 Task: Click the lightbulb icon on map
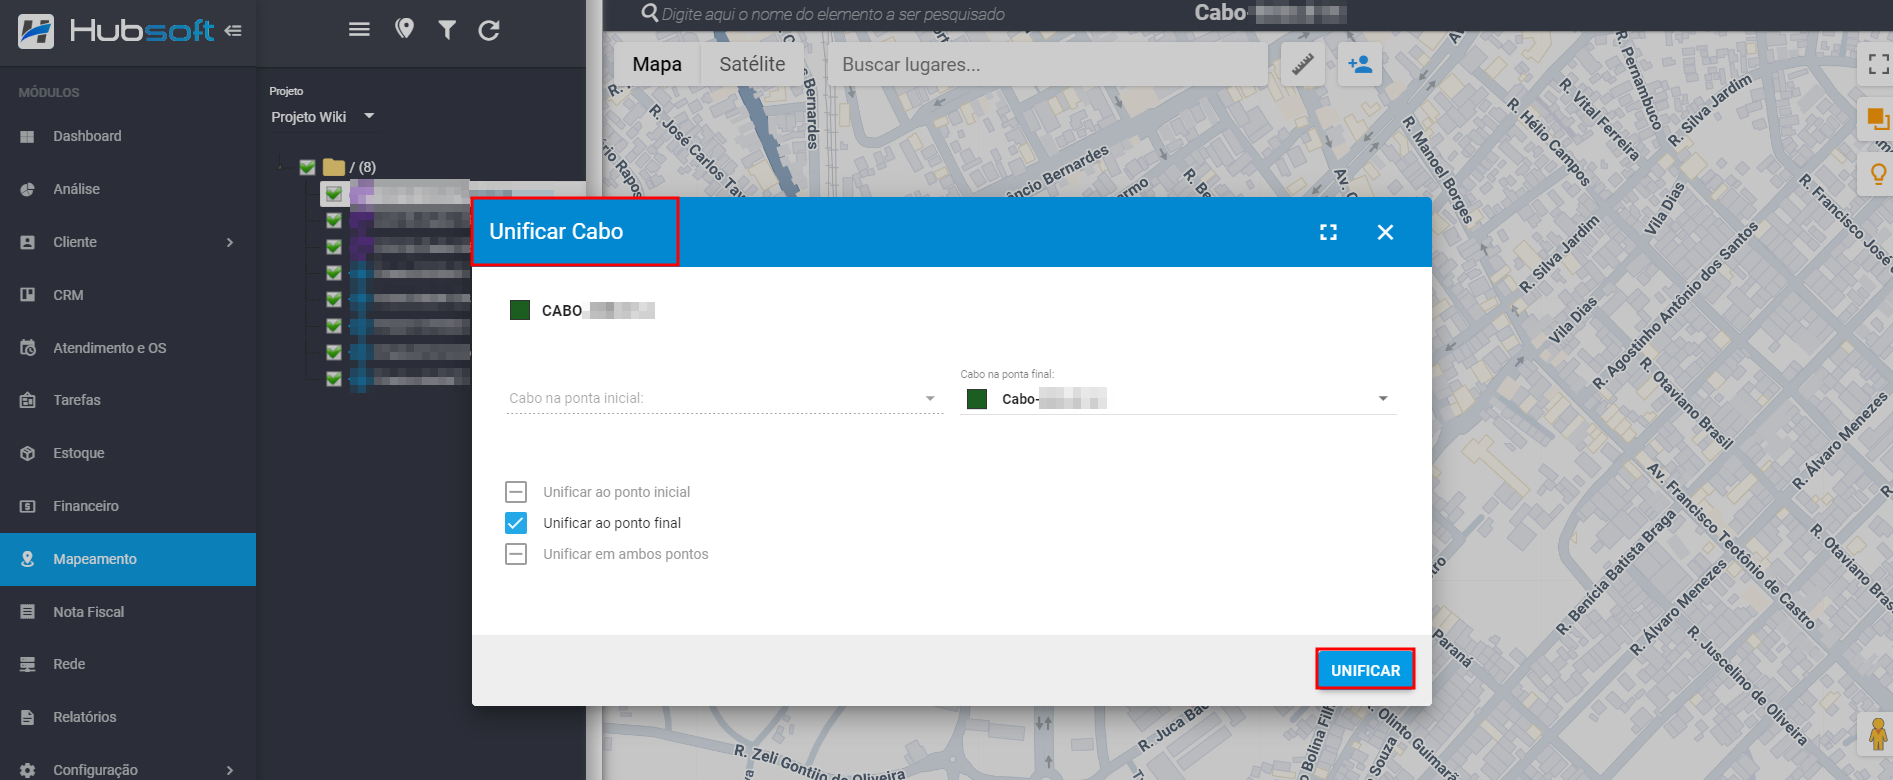point(1878,174)
